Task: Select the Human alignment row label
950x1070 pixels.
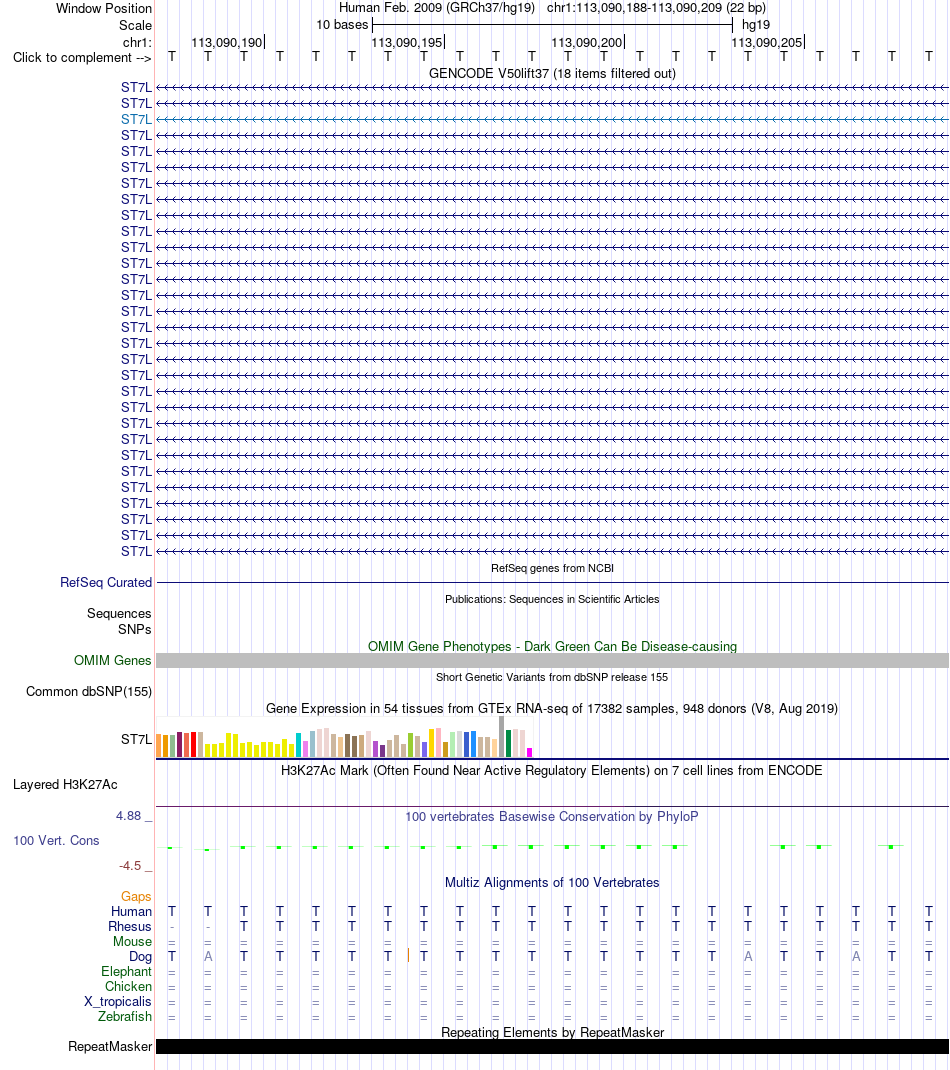Action: 132,912
